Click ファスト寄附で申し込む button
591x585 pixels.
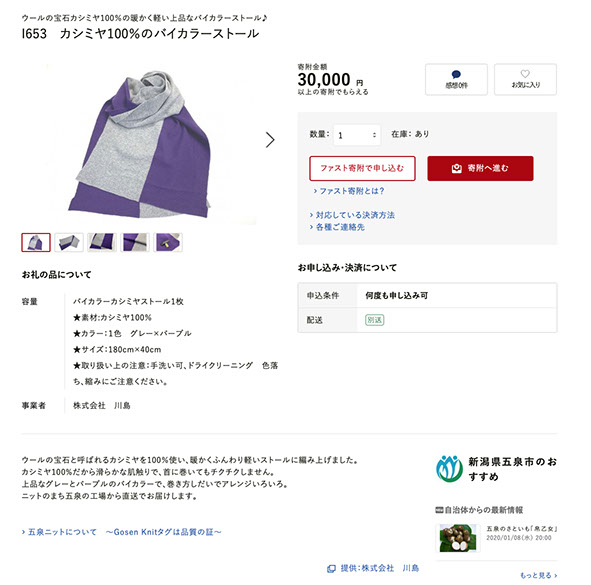click(x=362, y=168)
